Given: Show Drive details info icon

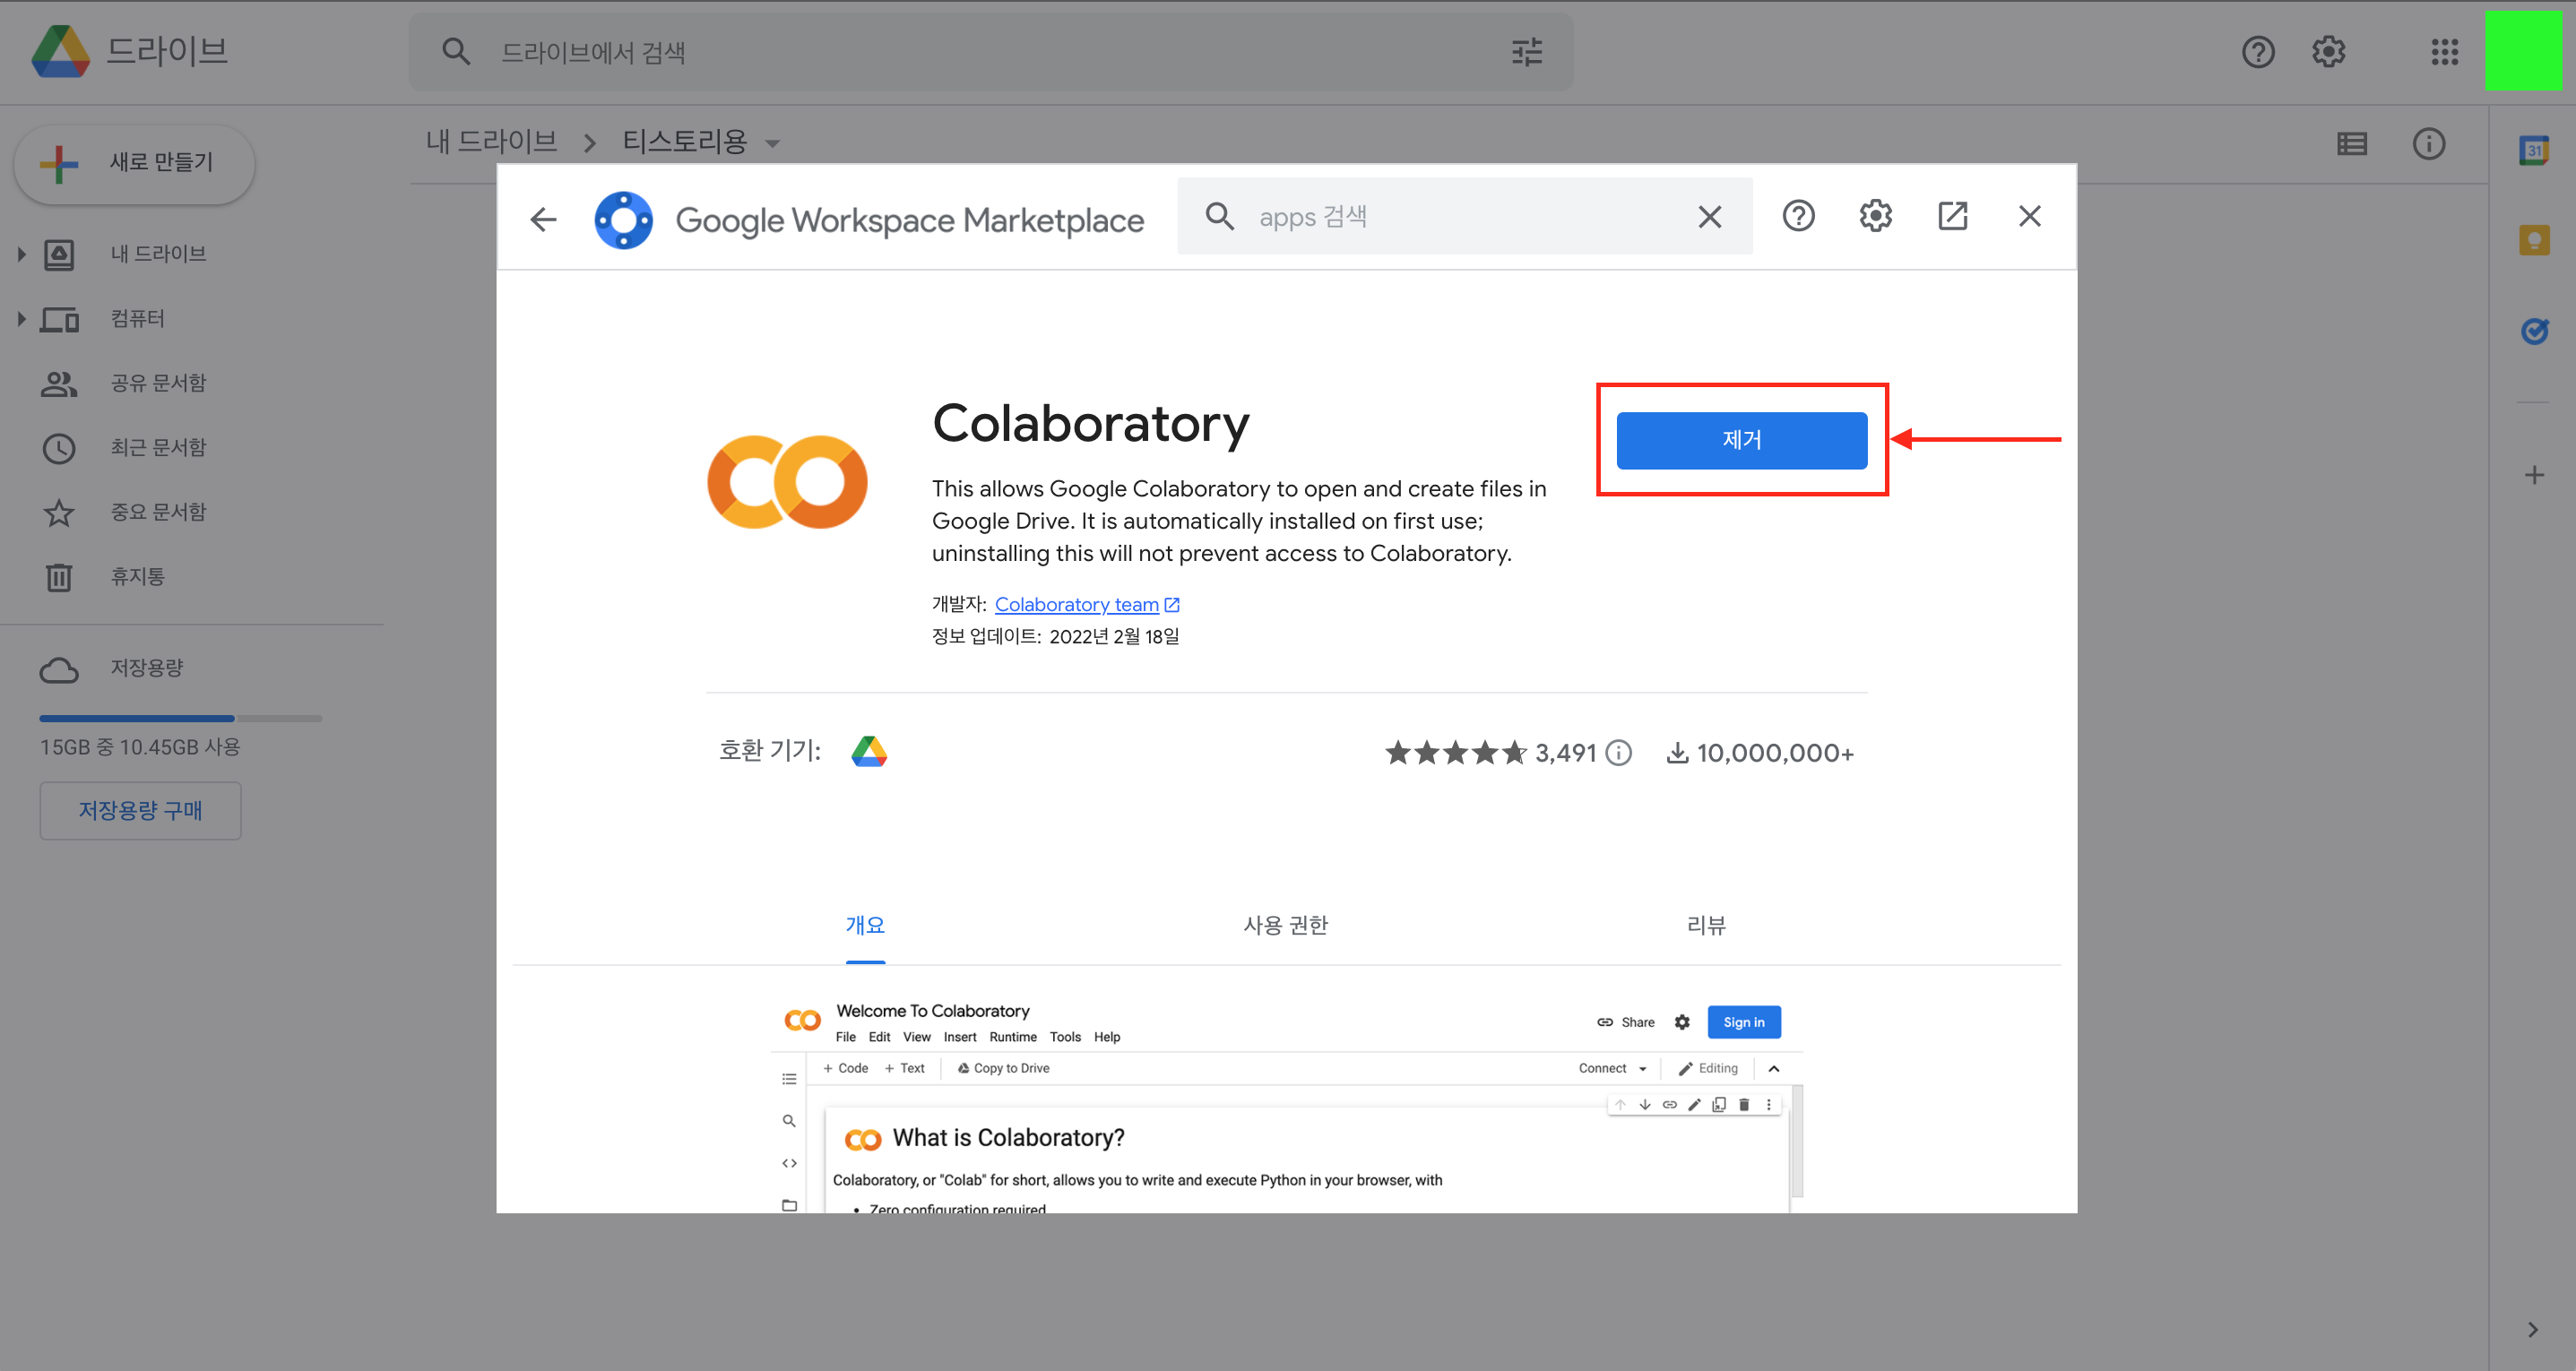Looking at the screenshot, I should click(x=2429, y=144).
